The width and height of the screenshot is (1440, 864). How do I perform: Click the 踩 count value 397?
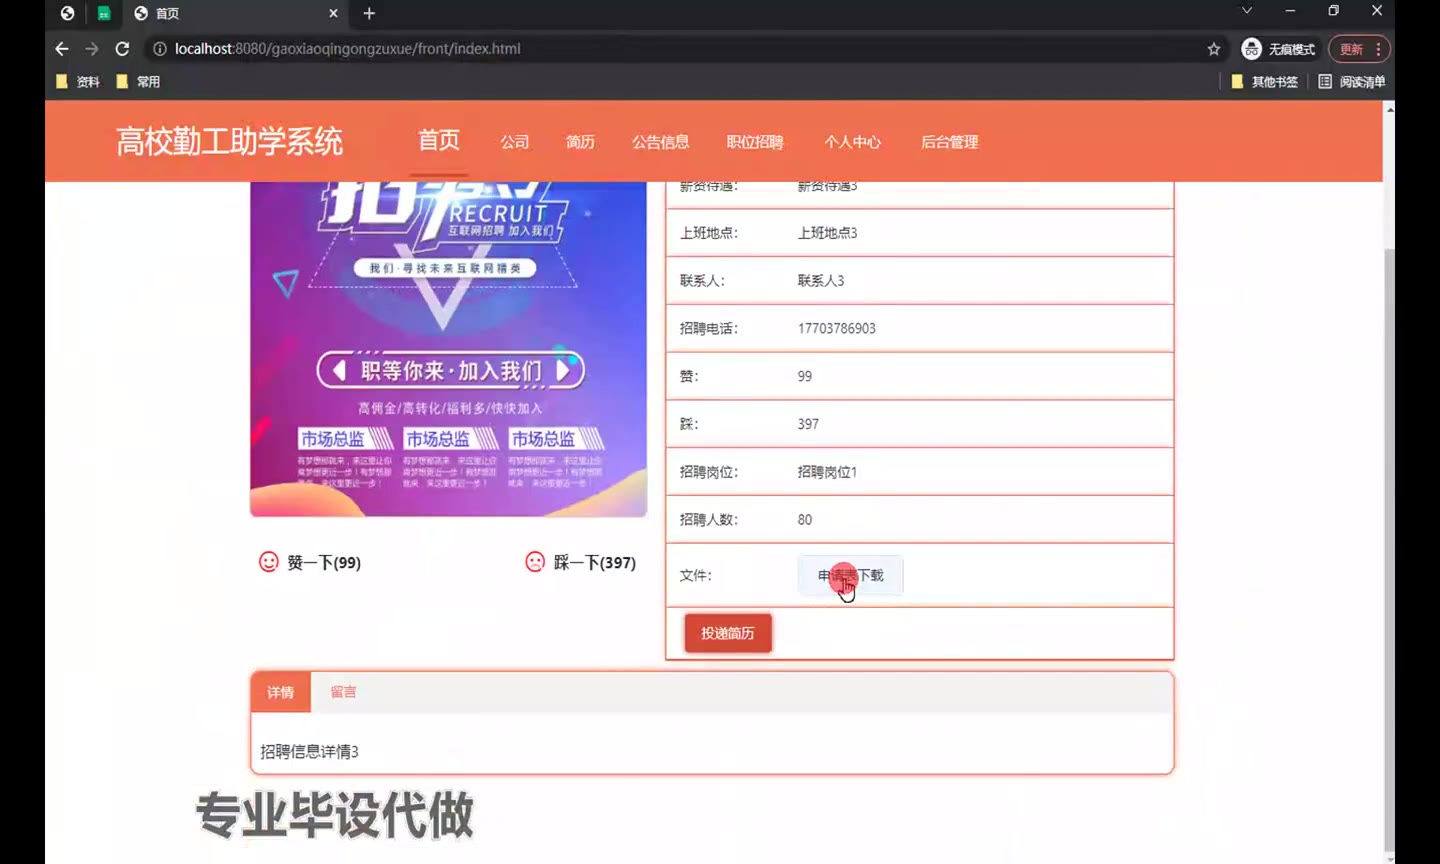pyautogui.click(x=808, y=424)
